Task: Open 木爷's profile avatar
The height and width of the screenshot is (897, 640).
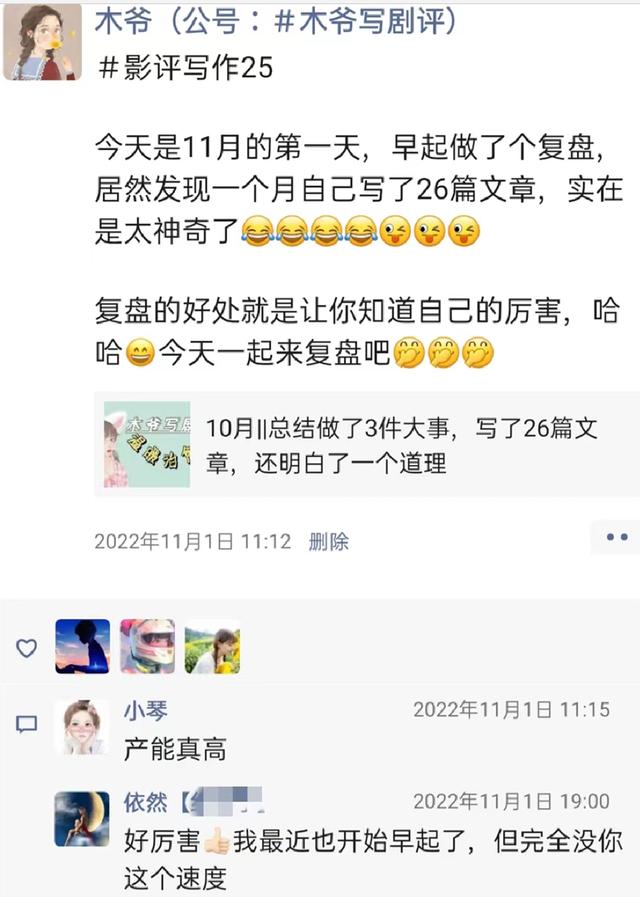Action: coord(42,41)
